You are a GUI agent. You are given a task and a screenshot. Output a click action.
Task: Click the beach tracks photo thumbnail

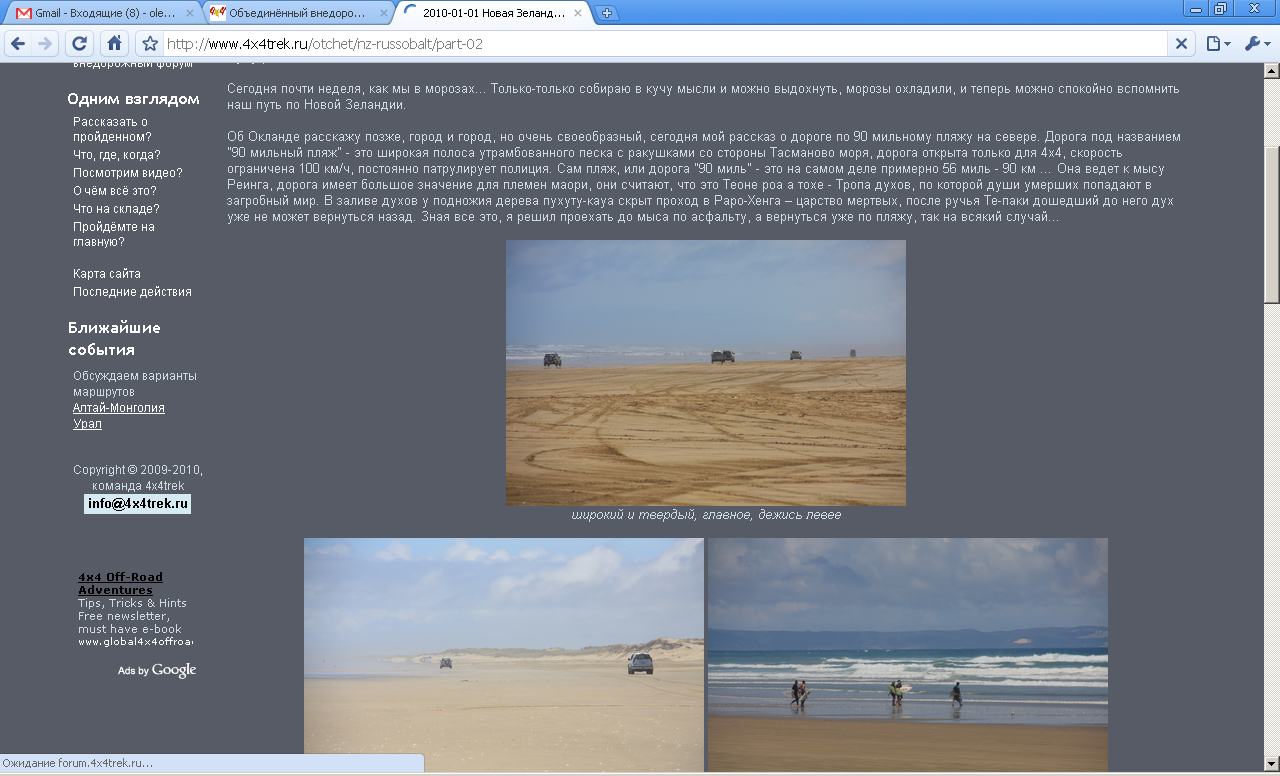705,372
